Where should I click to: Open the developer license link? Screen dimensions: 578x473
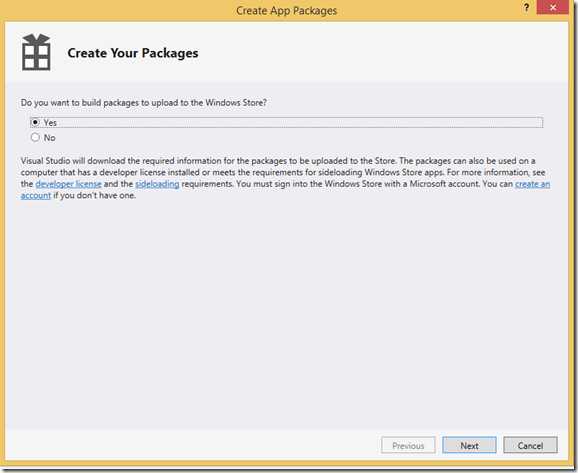(x=69, y=184)
